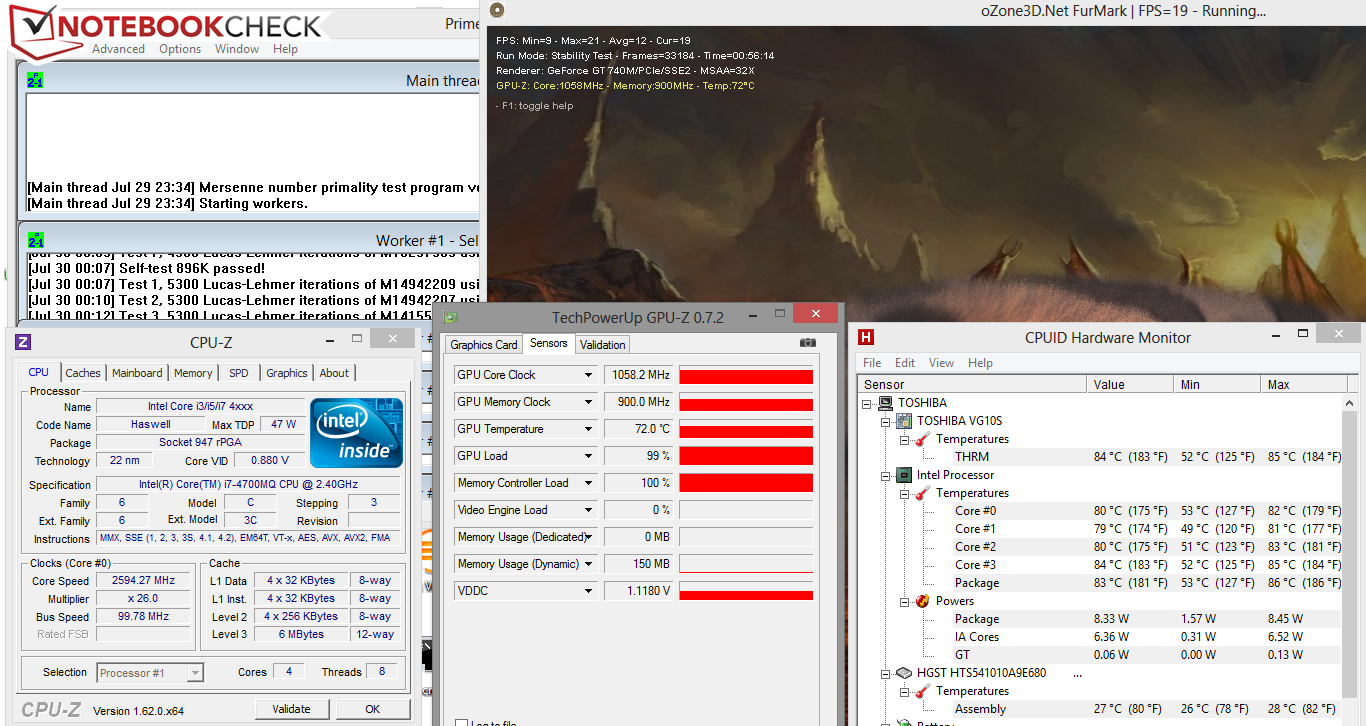
Task: Click the TOSHIBA VG10S mainboard icon
Action: pyautogui.click(x=903, y=421)
